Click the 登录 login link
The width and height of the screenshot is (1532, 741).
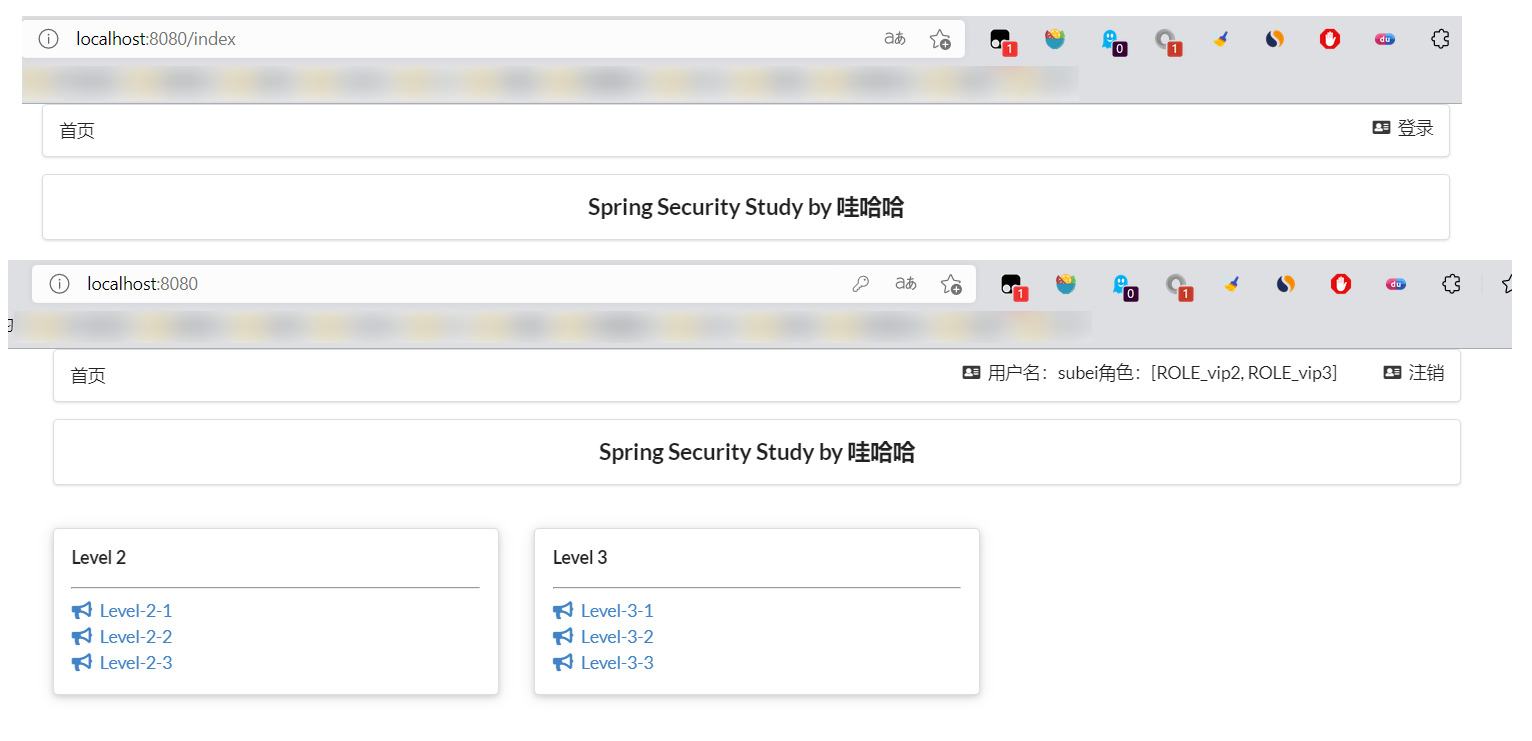click(x=1414, y=128)
